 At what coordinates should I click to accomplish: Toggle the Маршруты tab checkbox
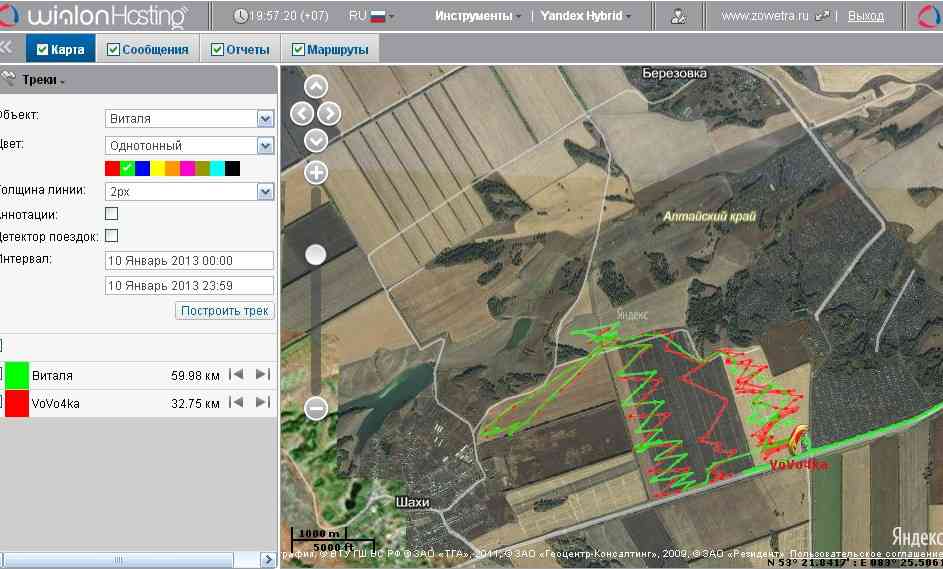(x=299, y=50)
